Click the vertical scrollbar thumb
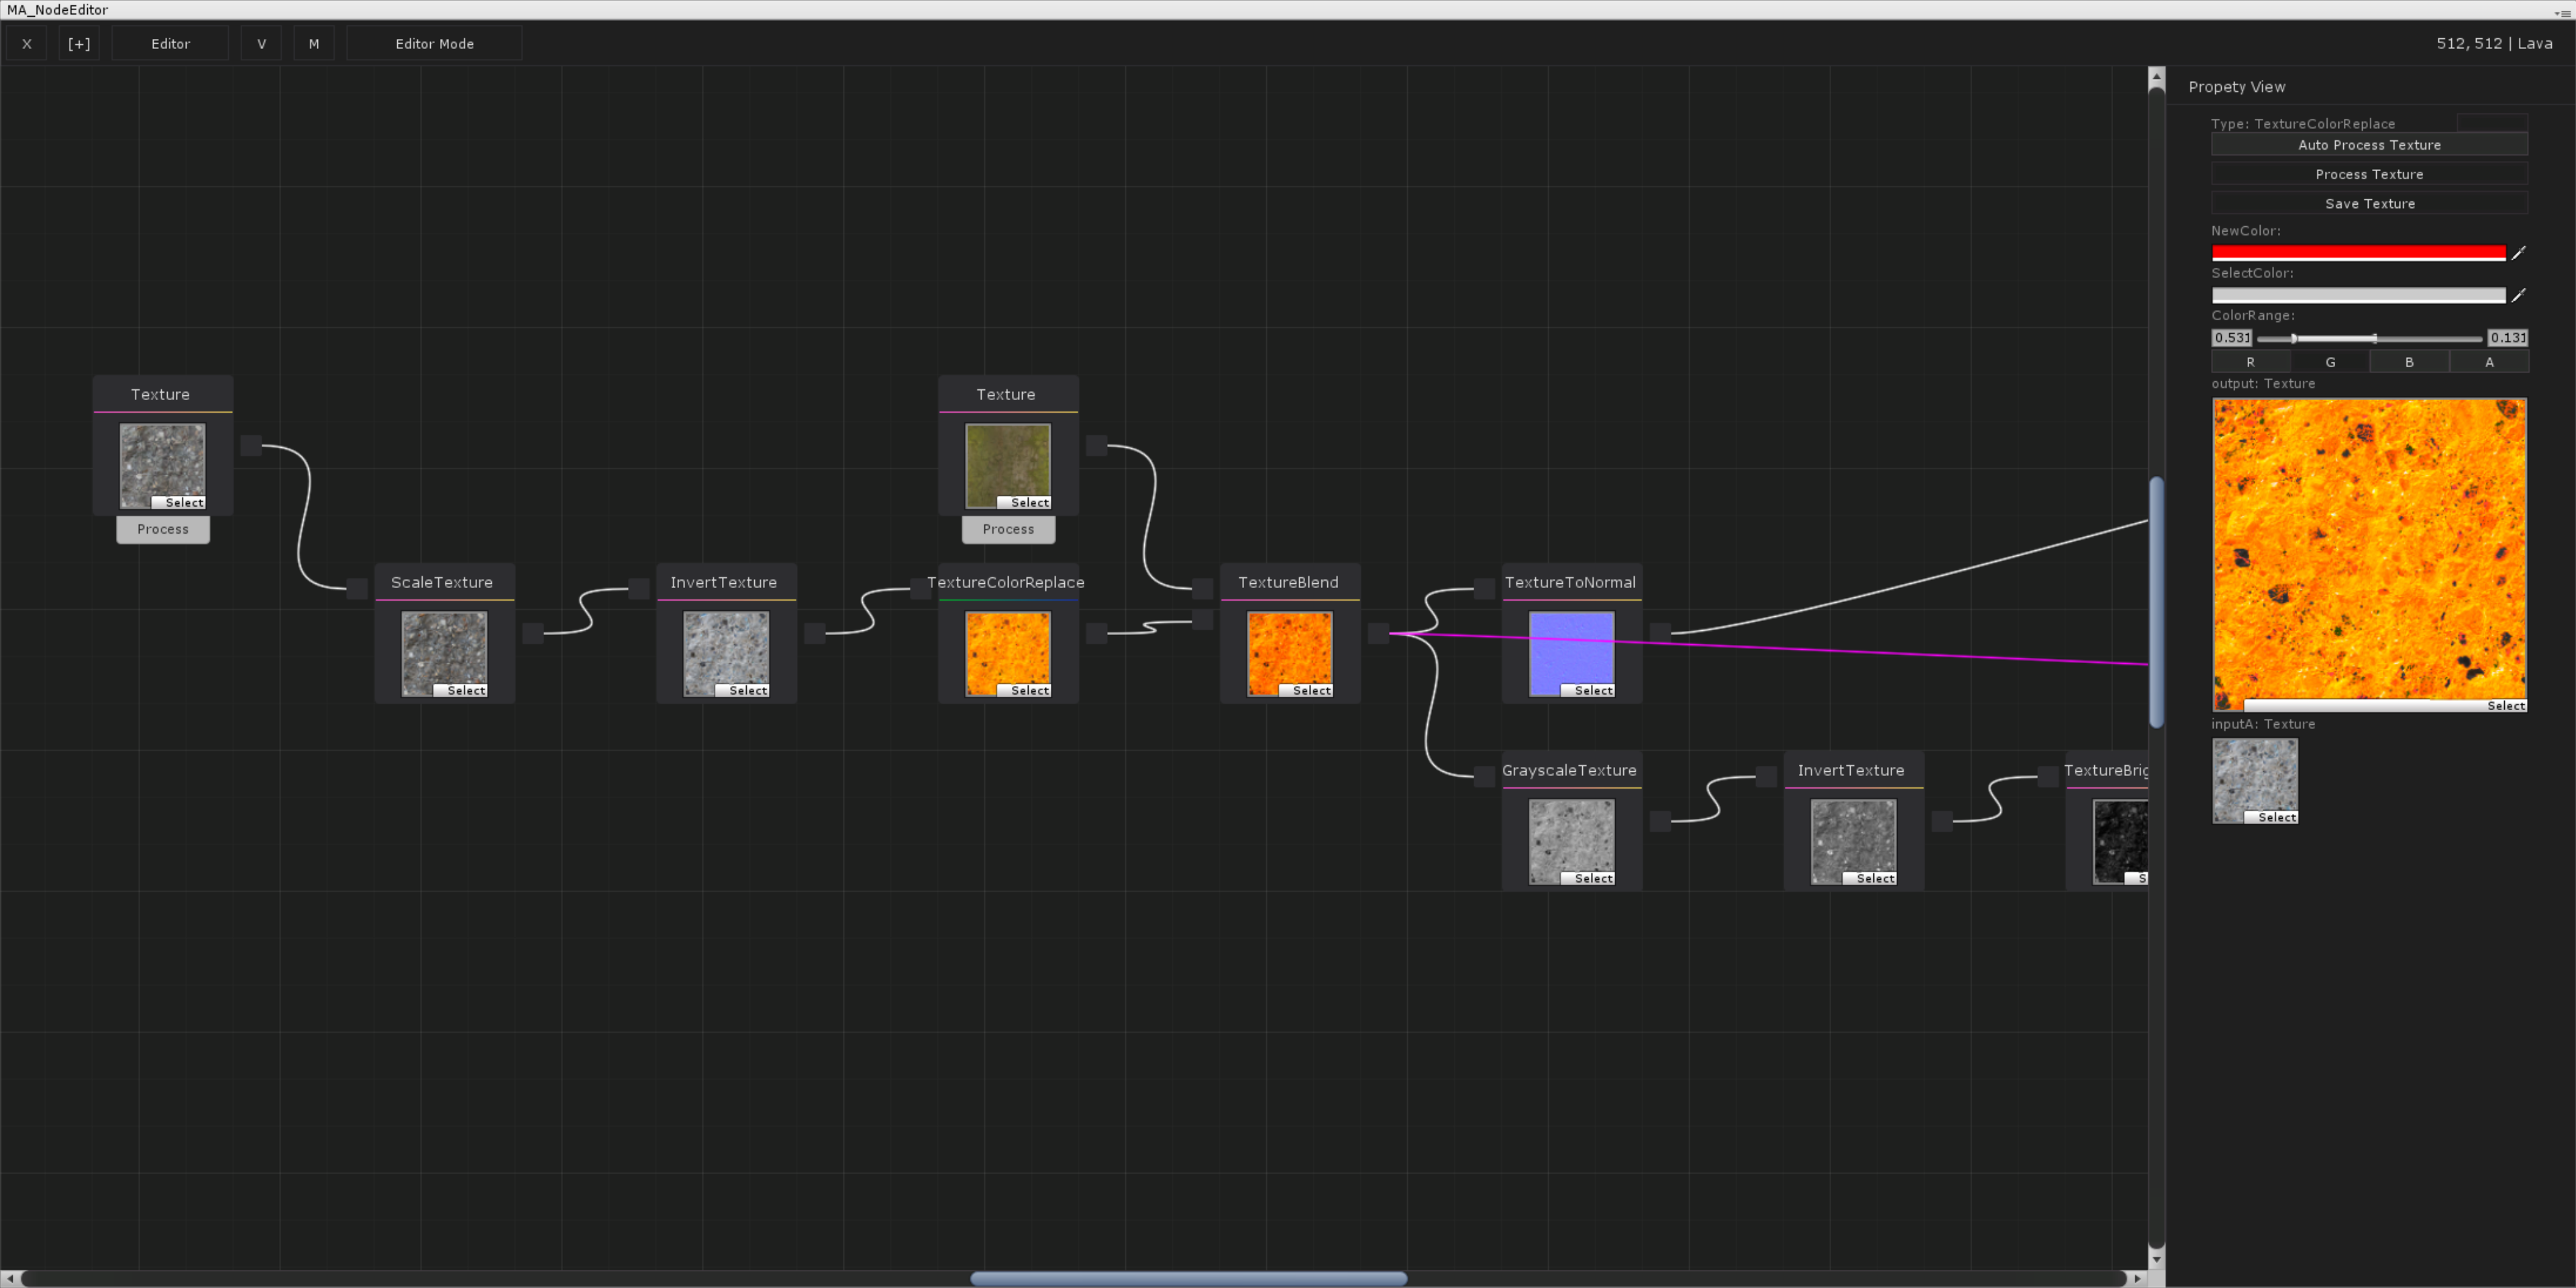The height and width of the screenshot is (1288, 2576). click(2156, 602)
